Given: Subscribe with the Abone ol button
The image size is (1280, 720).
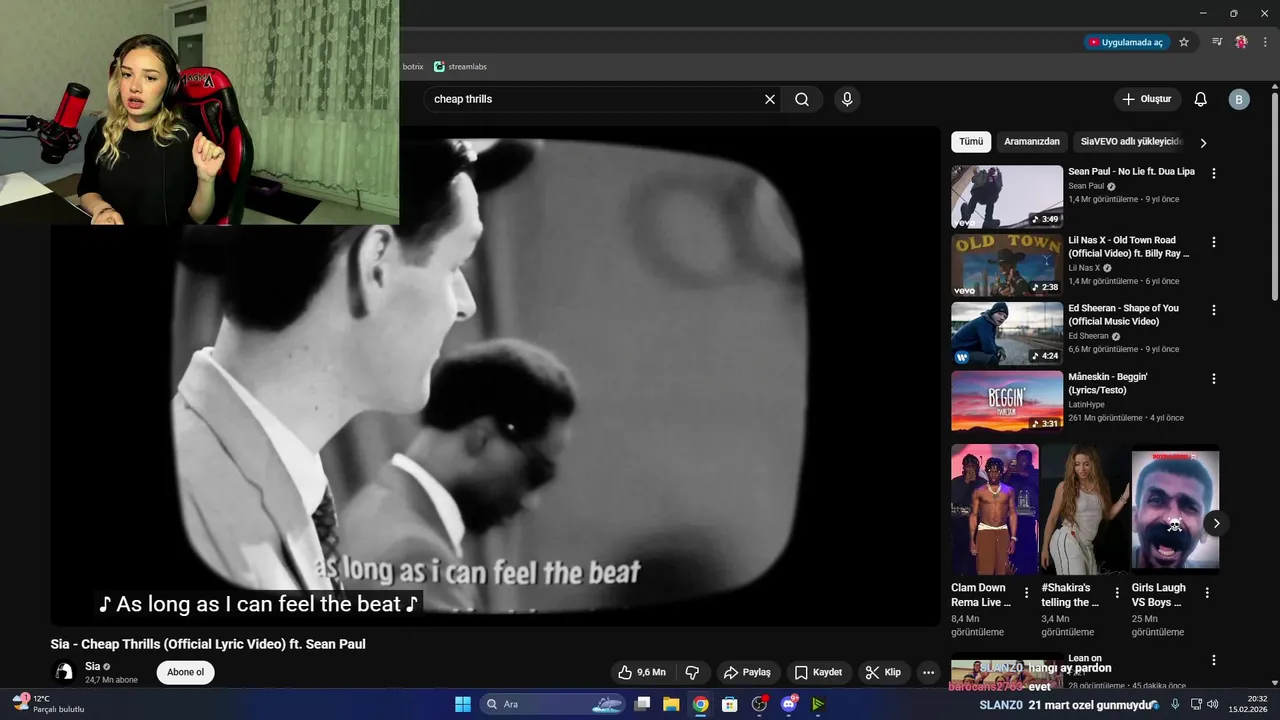Looking at the screenshot, I should (x=185, y=672).
